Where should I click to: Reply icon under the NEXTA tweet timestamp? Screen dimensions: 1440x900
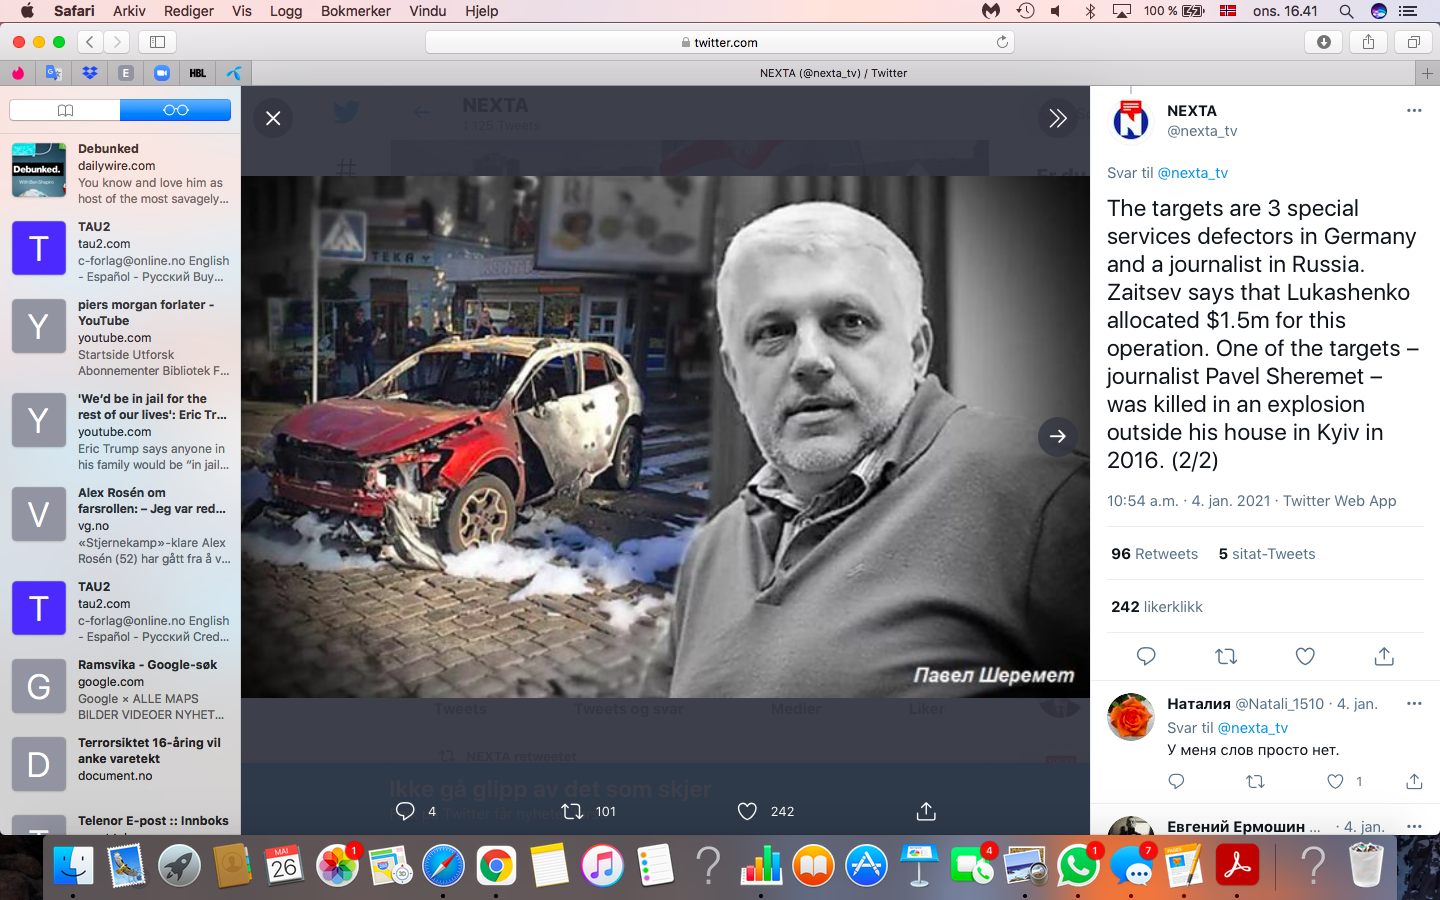click(1146, 656)
